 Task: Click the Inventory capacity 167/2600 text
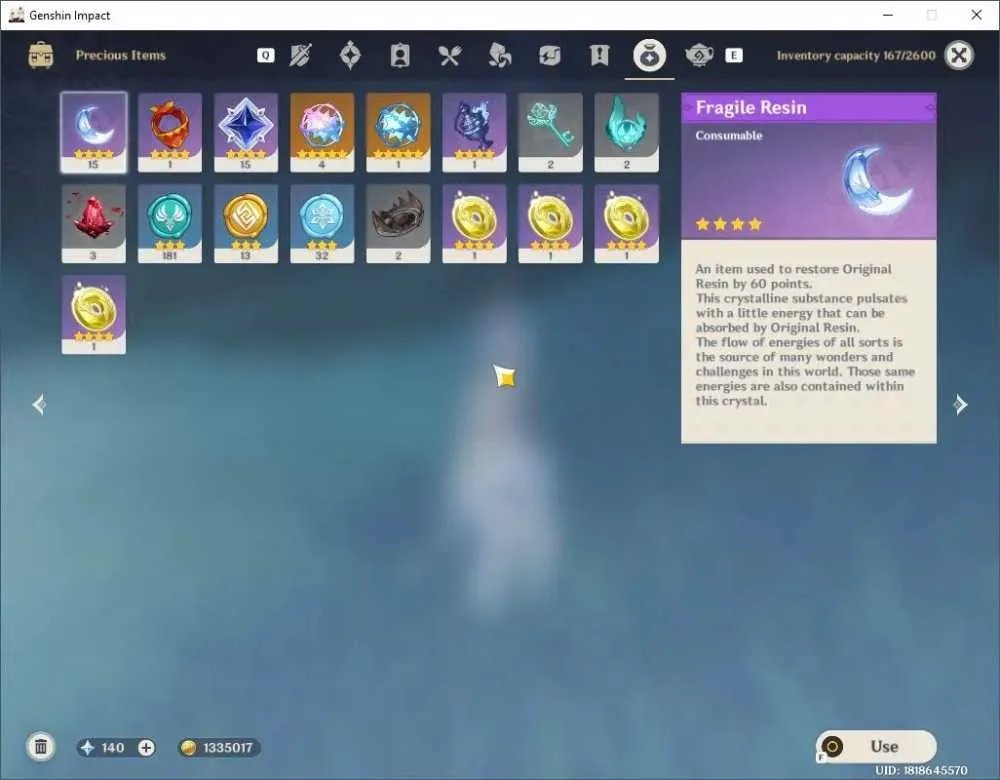pyautogui.click(x=856, y=55)
